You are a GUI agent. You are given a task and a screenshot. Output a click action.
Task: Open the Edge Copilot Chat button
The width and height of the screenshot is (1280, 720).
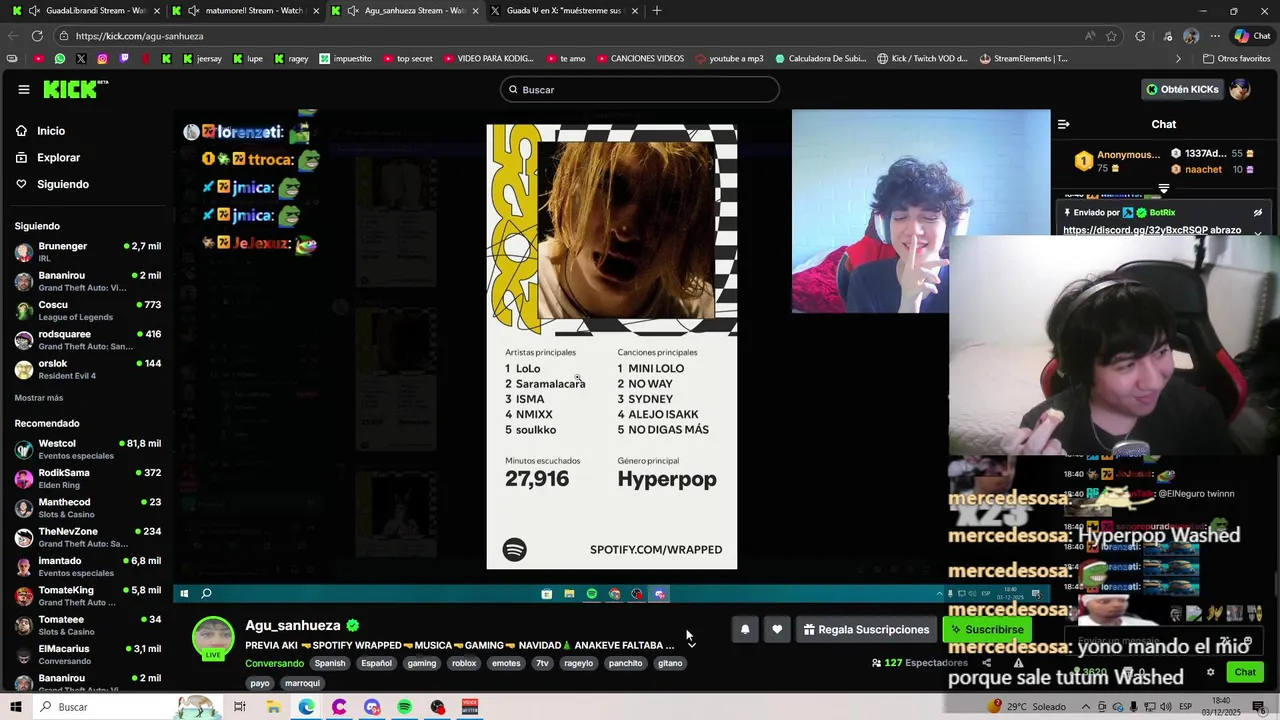tap(1253, 36)
